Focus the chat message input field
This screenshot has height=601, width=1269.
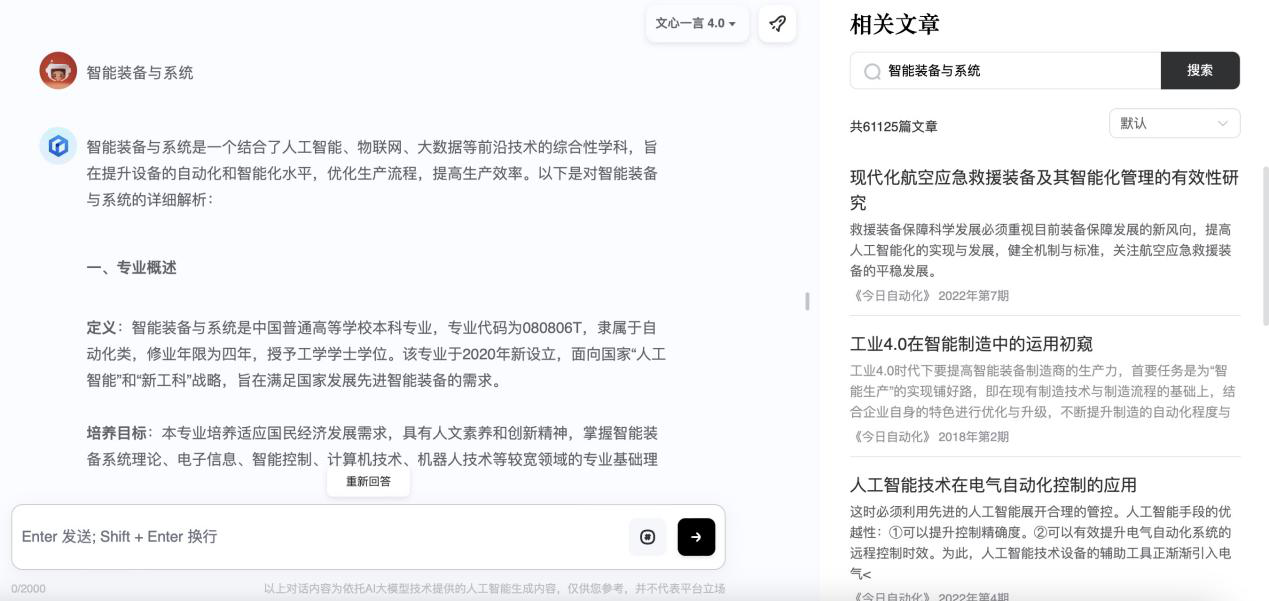[320, 537]
